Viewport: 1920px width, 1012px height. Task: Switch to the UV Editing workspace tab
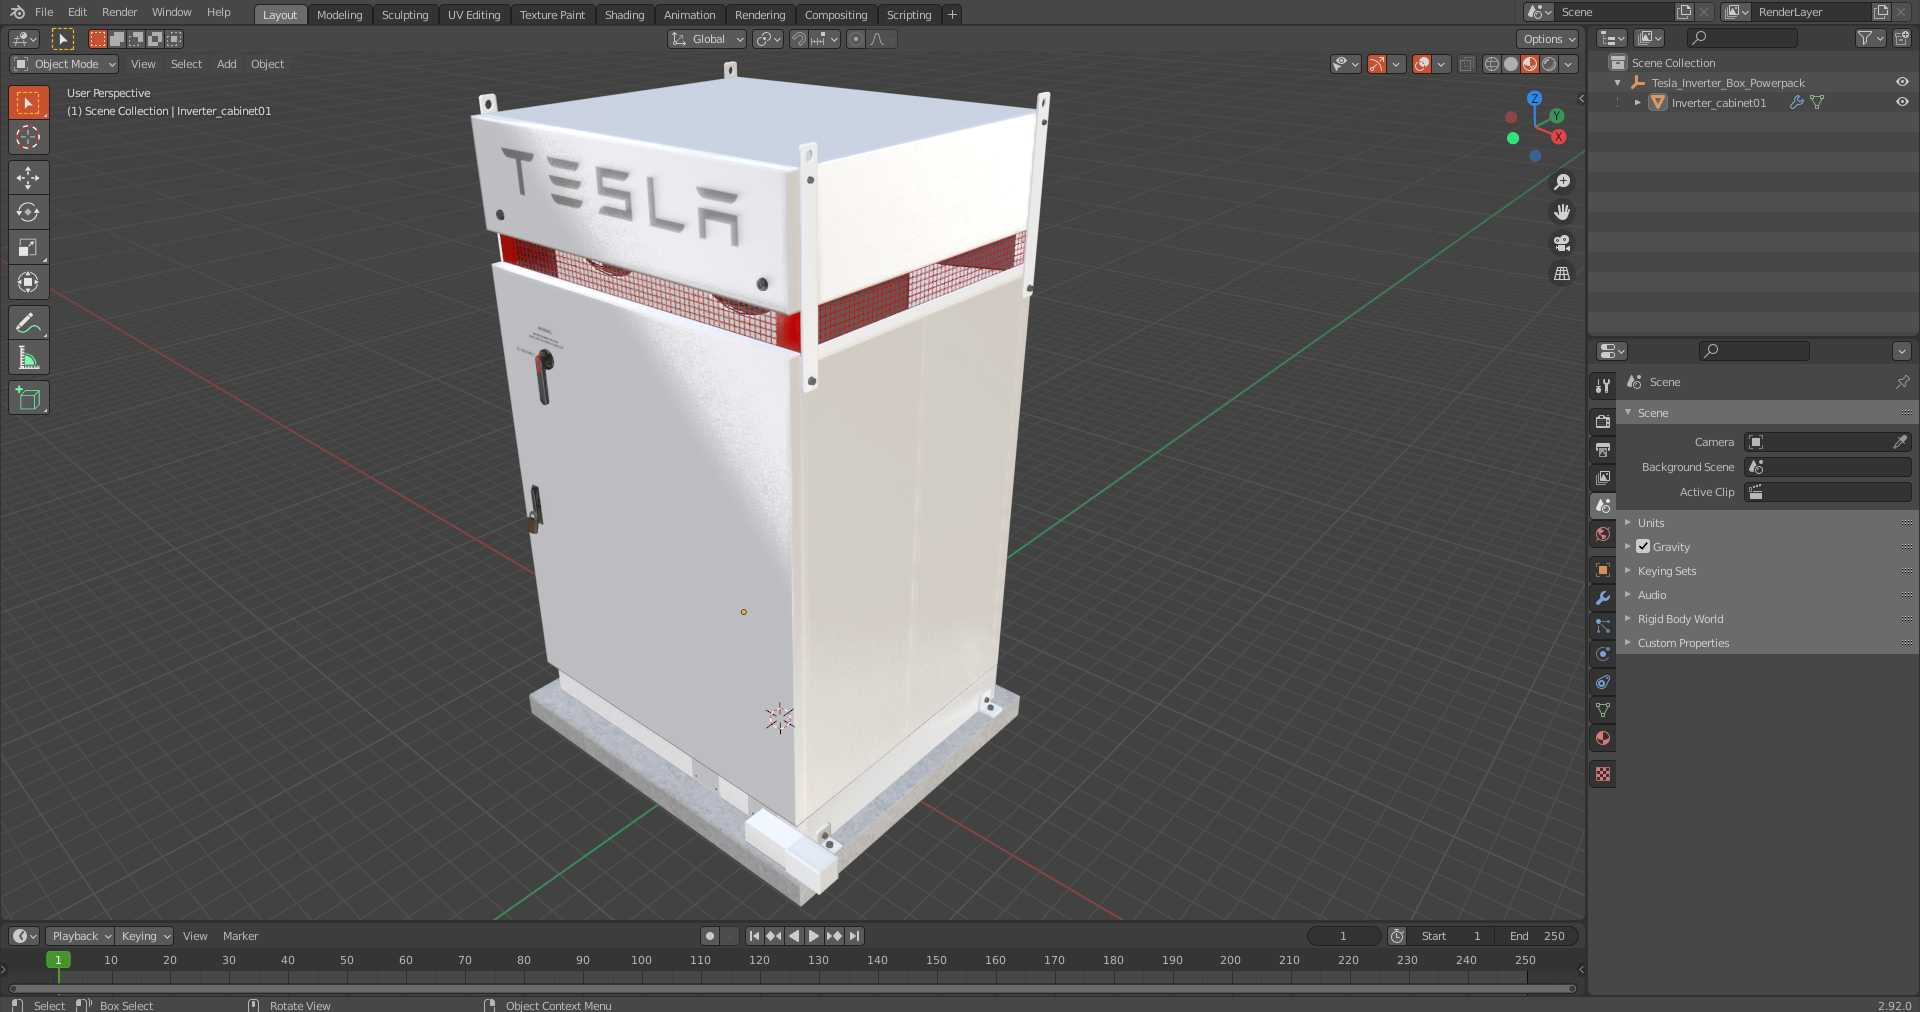[x=473, y=14]
